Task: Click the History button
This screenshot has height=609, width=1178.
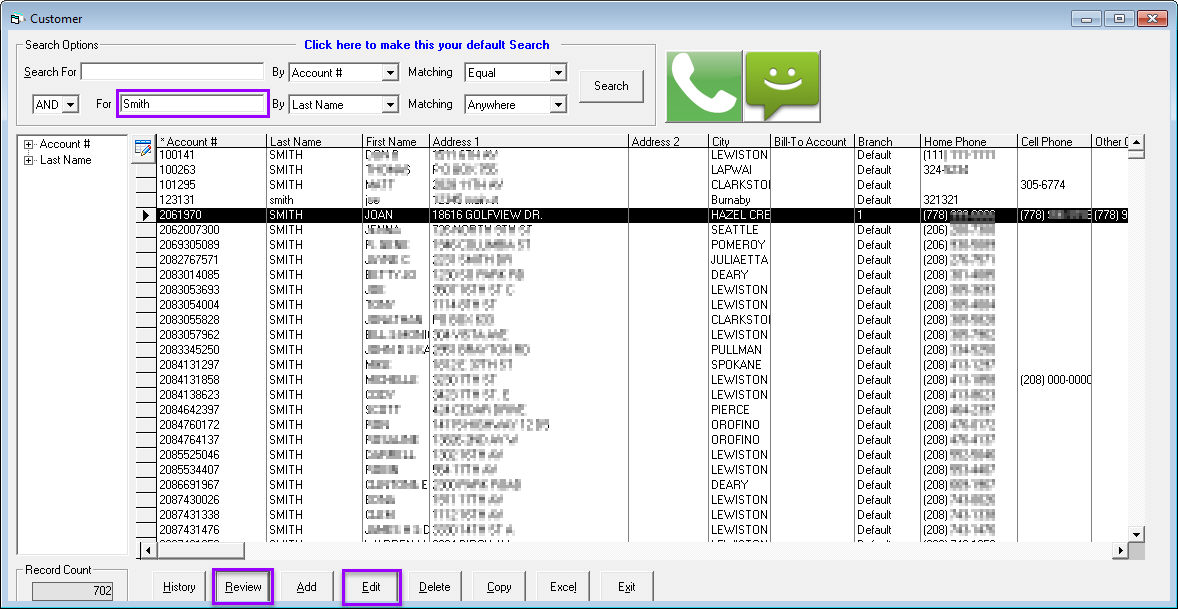Action: (x=179, y=587)
